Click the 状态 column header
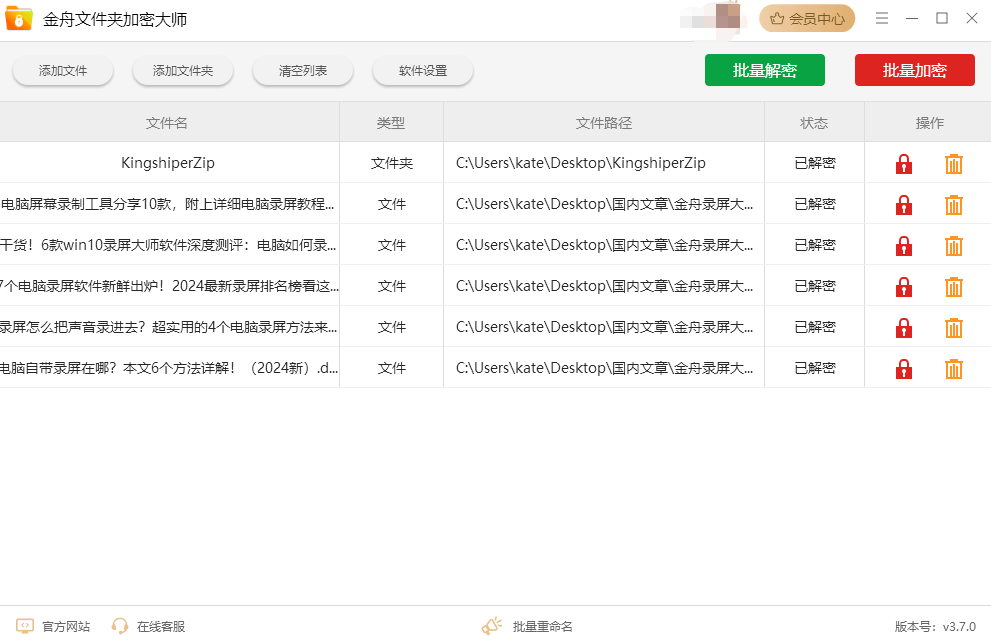The width and height of the screenshot is (991, 642). coord(814,123)
